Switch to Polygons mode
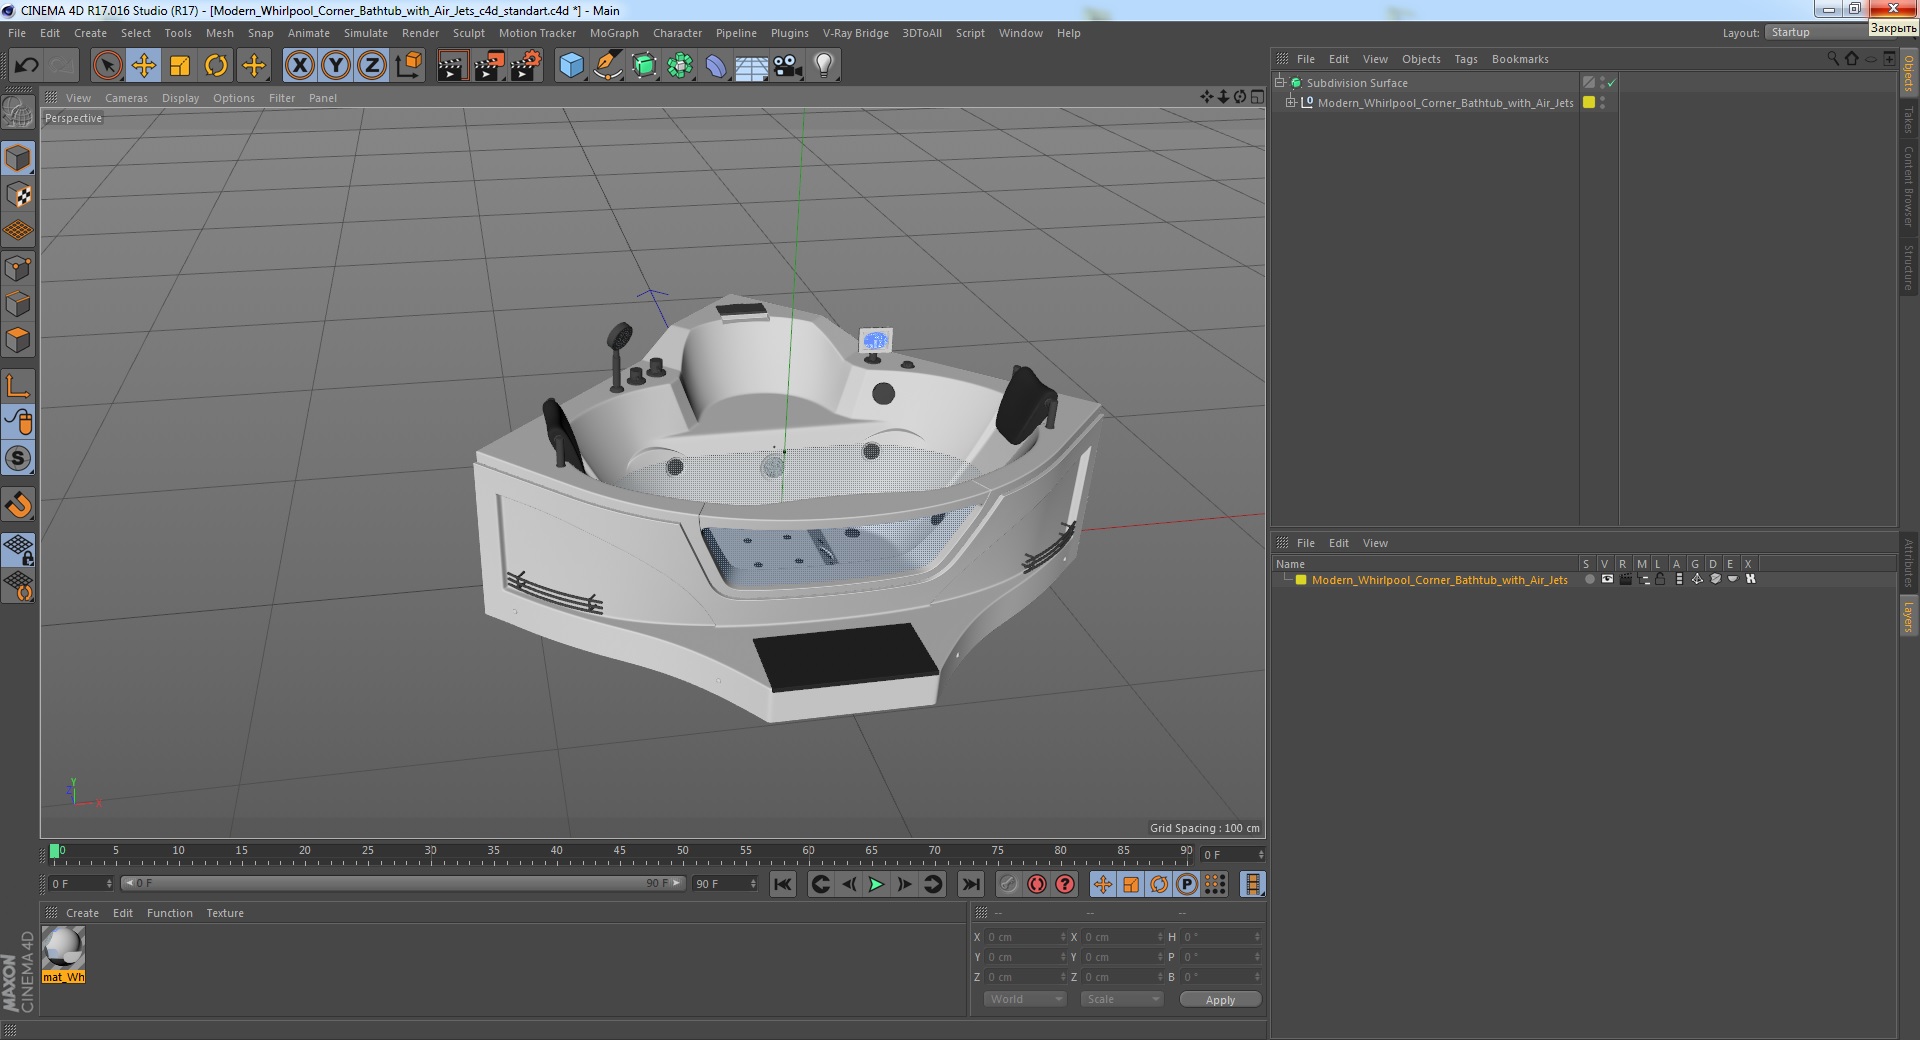 [x=18, y=340]
